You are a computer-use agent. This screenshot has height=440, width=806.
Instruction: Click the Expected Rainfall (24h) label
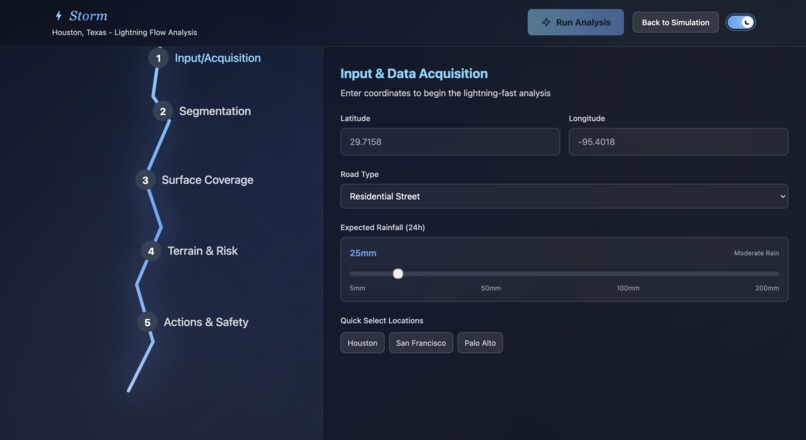(x=382, y=227)
